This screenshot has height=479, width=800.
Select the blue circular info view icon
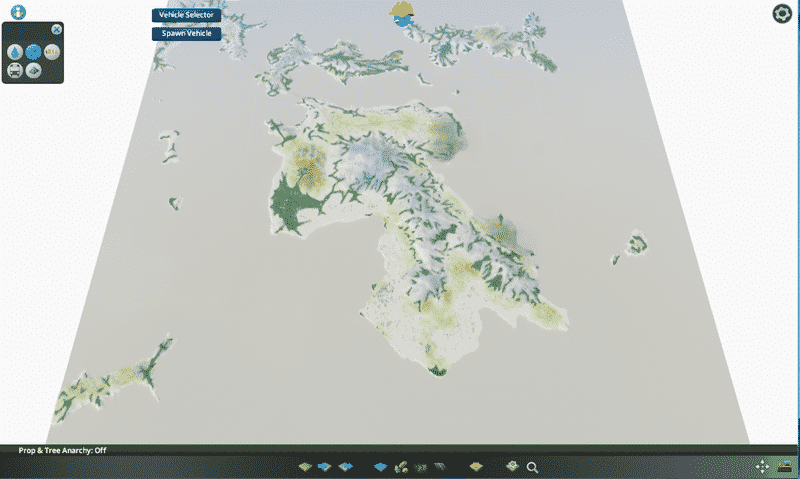(x=34, y=51)
